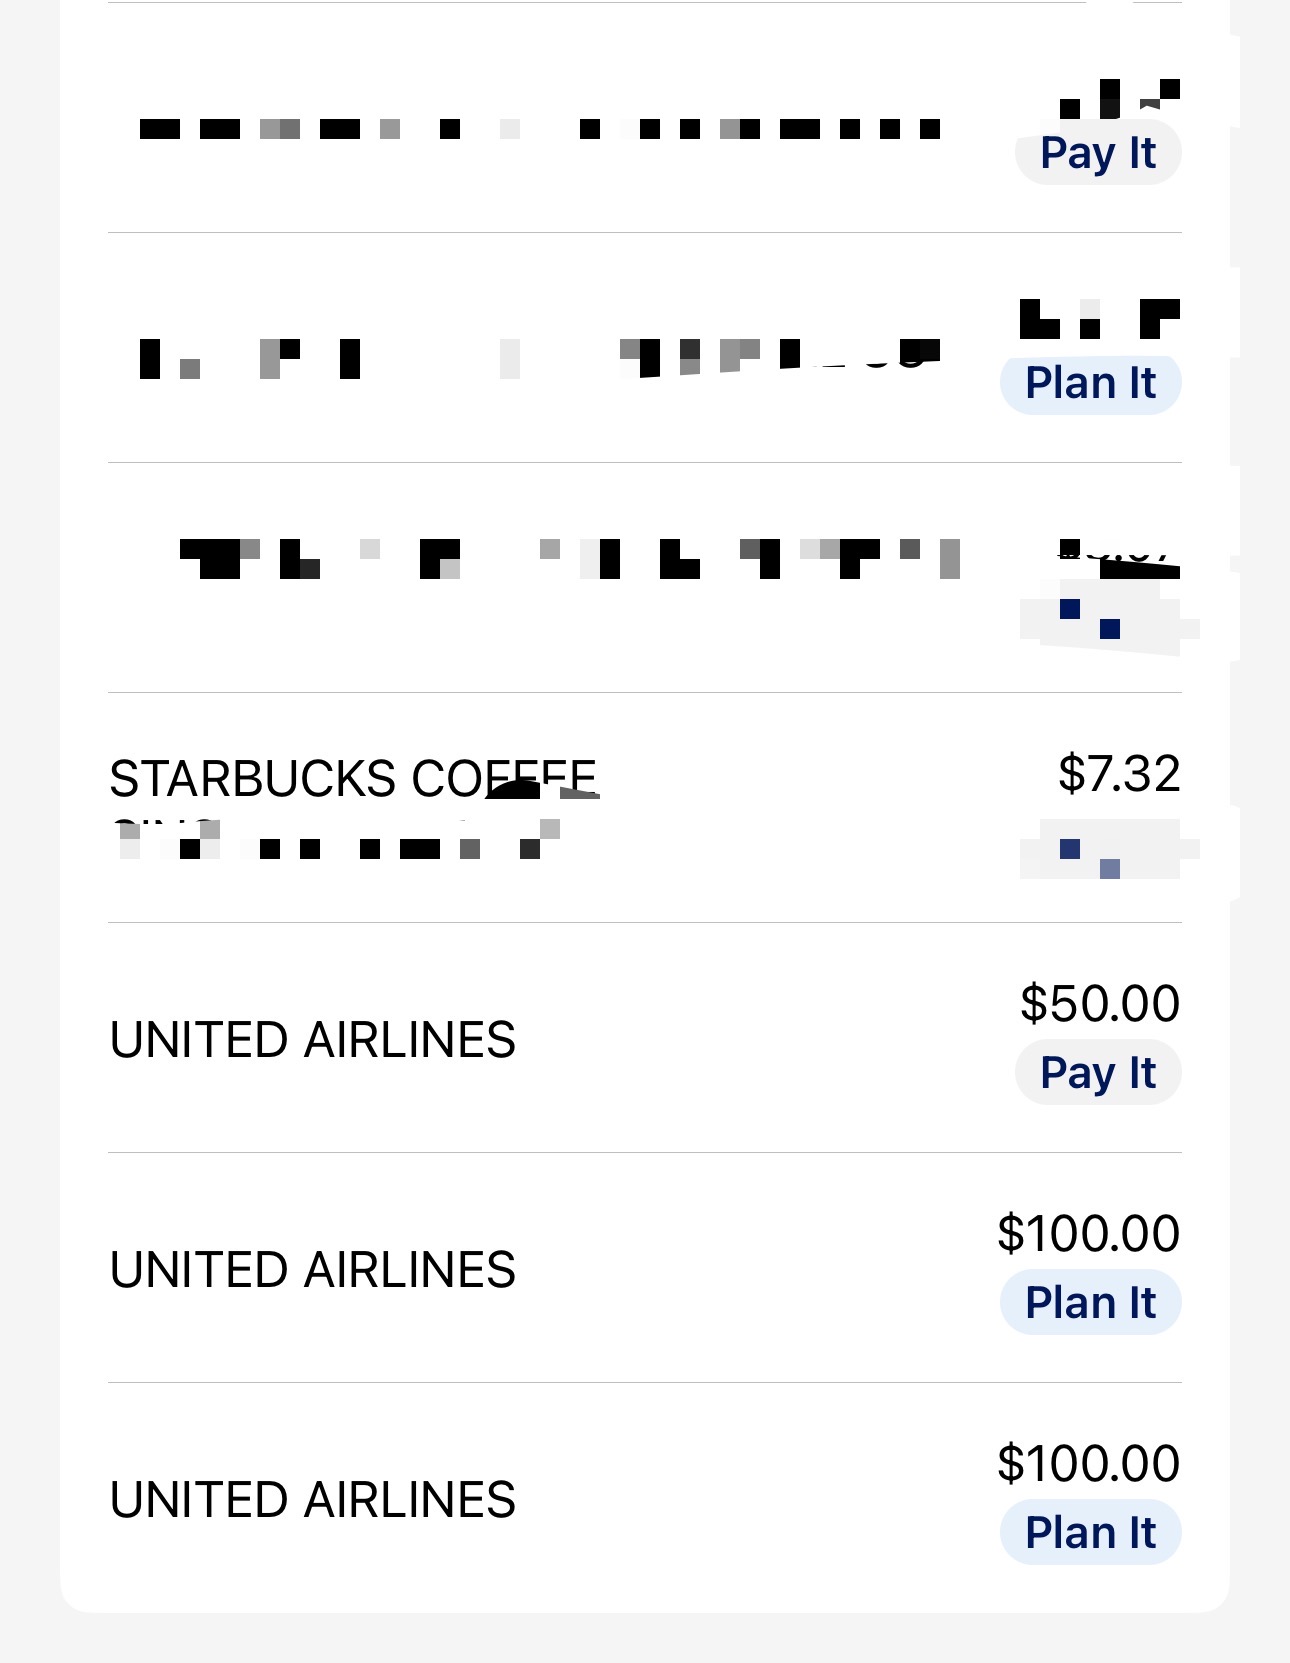
Task: Open the $50.00 United Airlines transaction
Action: [x=645, y=1038]
